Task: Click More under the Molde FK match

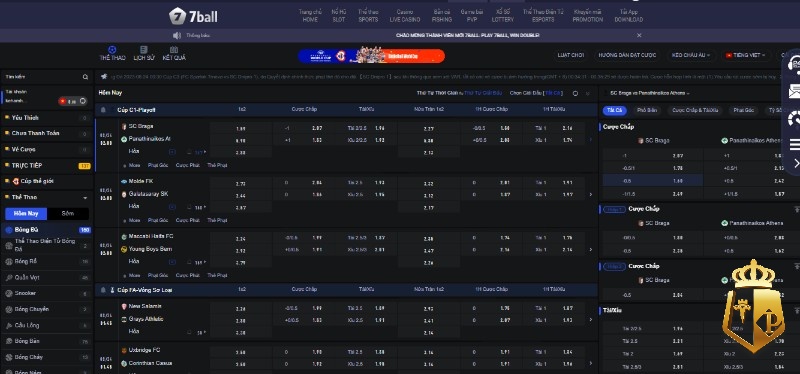Action: point(134,220)
